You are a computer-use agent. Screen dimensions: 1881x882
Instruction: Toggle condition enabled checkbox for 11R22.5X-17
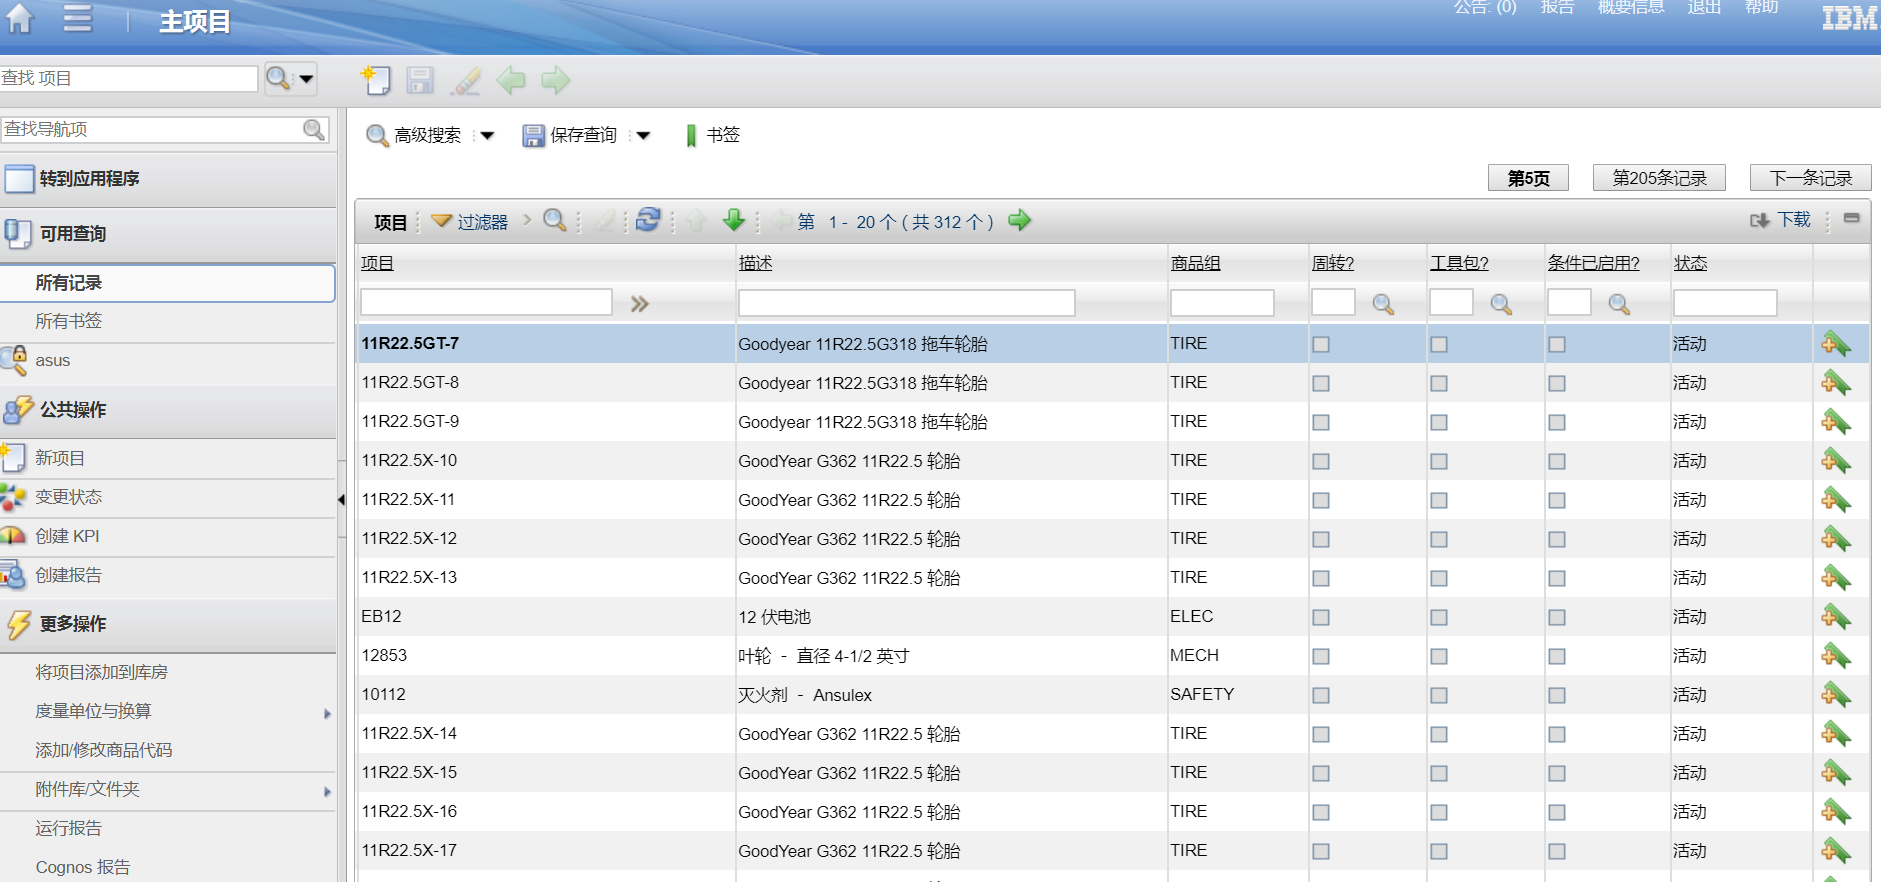(x=1557, y=851)
